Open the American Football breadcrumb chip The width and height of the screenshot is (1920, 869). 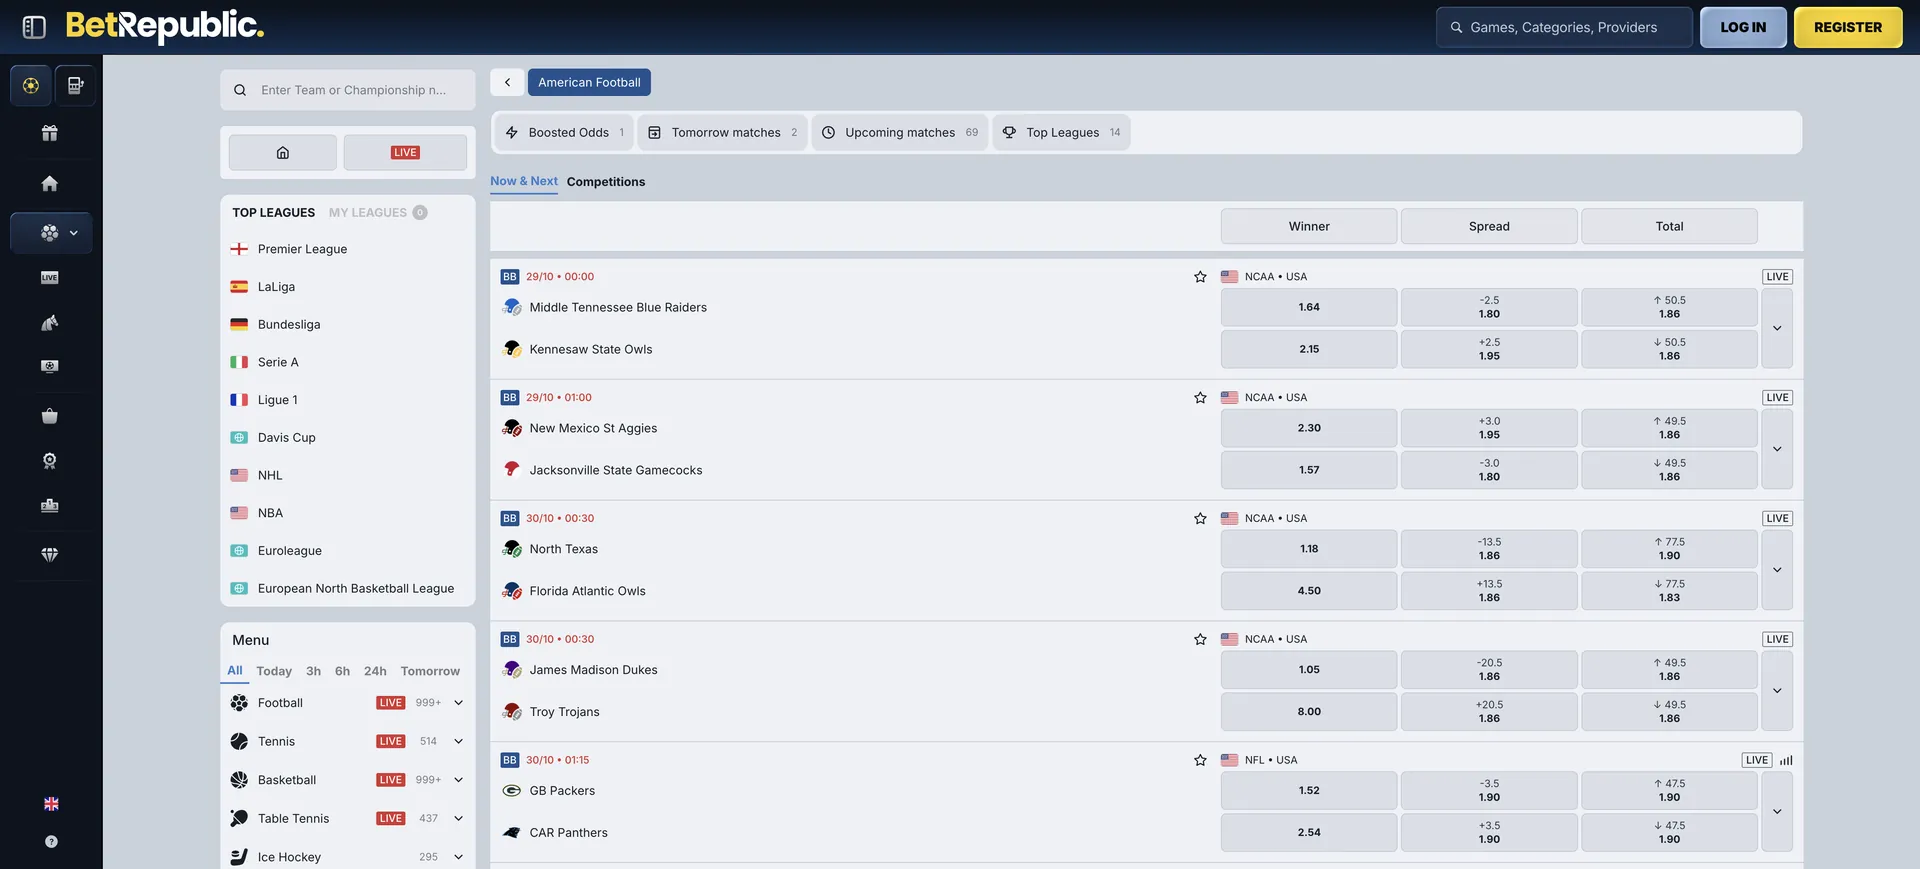589,82
